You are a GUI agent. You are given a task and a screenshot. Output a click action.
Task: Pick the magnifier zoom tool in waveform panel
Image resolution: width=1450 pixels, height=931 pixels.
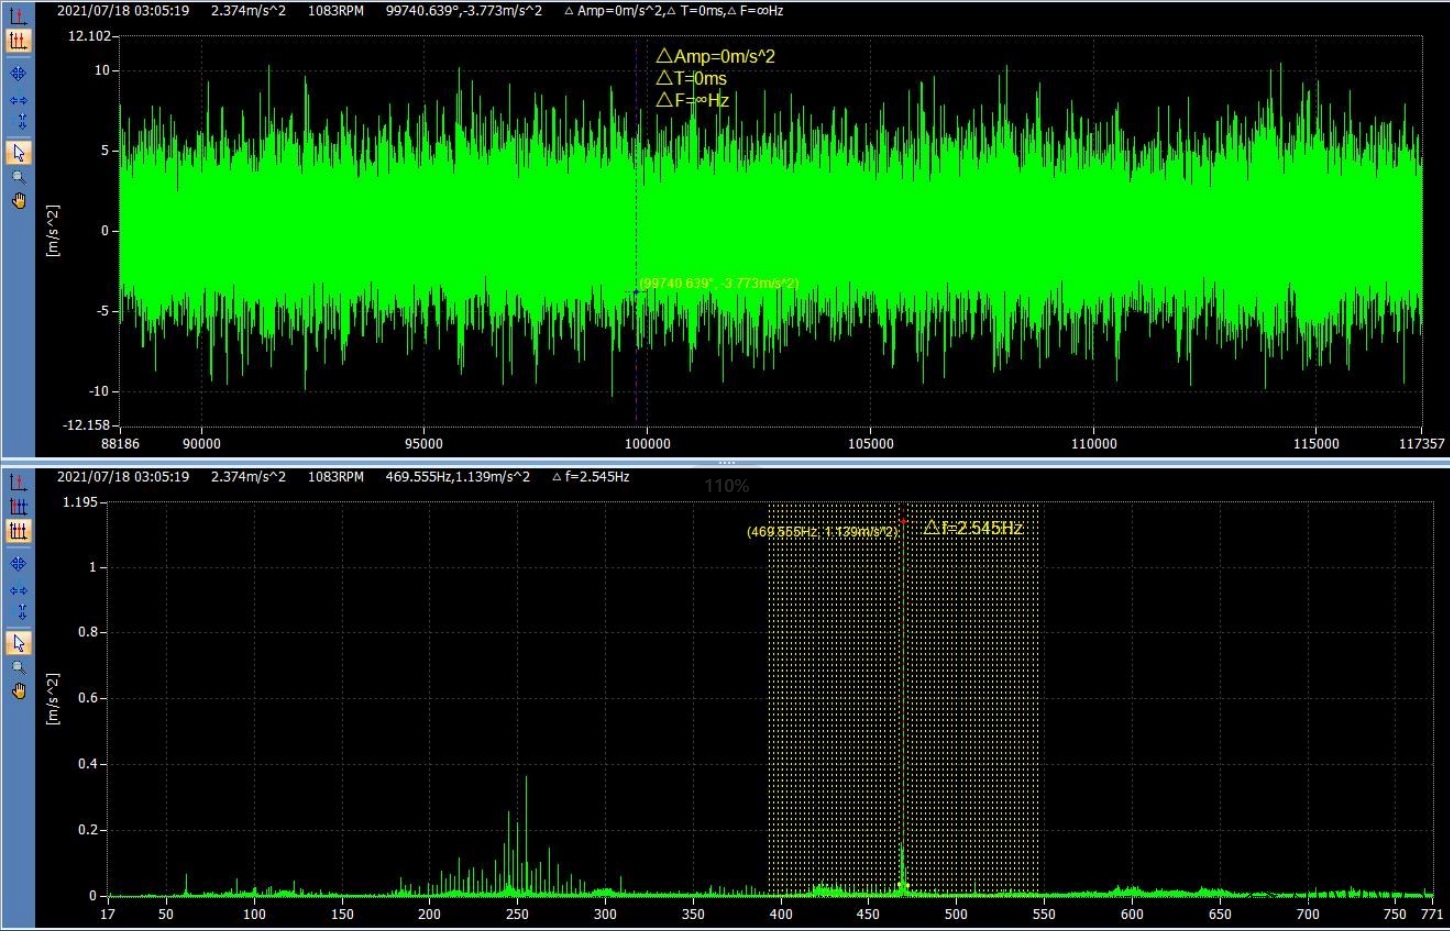pyautogui.click(x=18, y=177)
